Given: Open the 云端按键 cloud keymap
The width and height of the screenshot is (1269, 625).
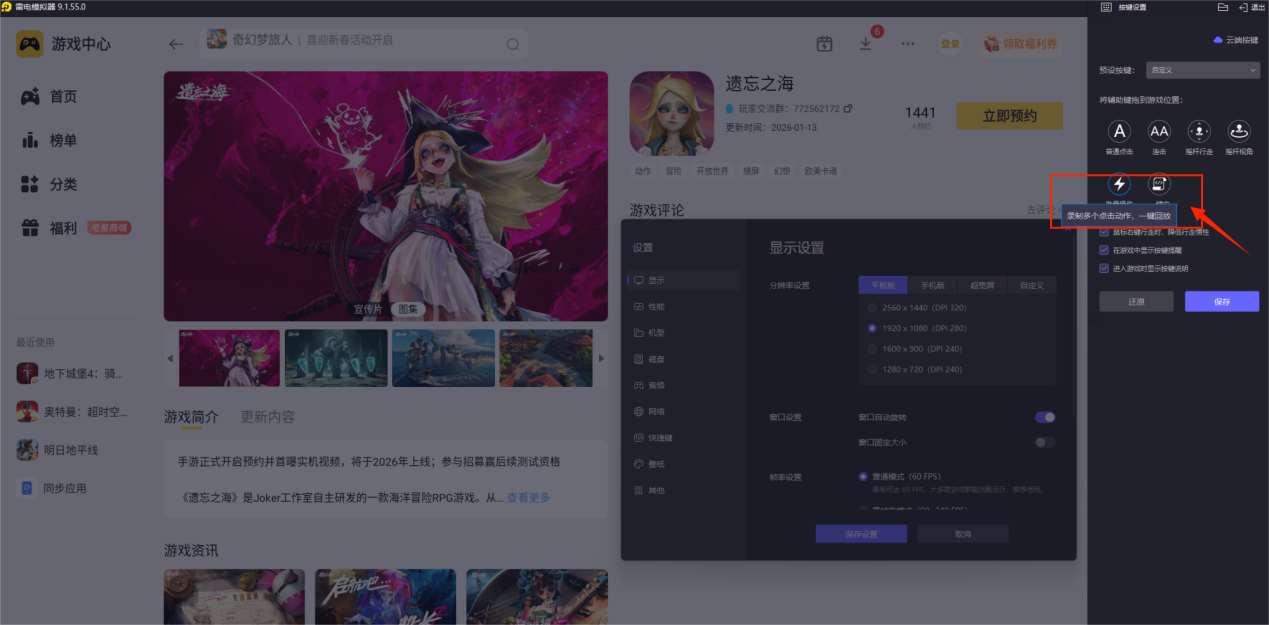Looking at the screenshot, I should 1235,40.
